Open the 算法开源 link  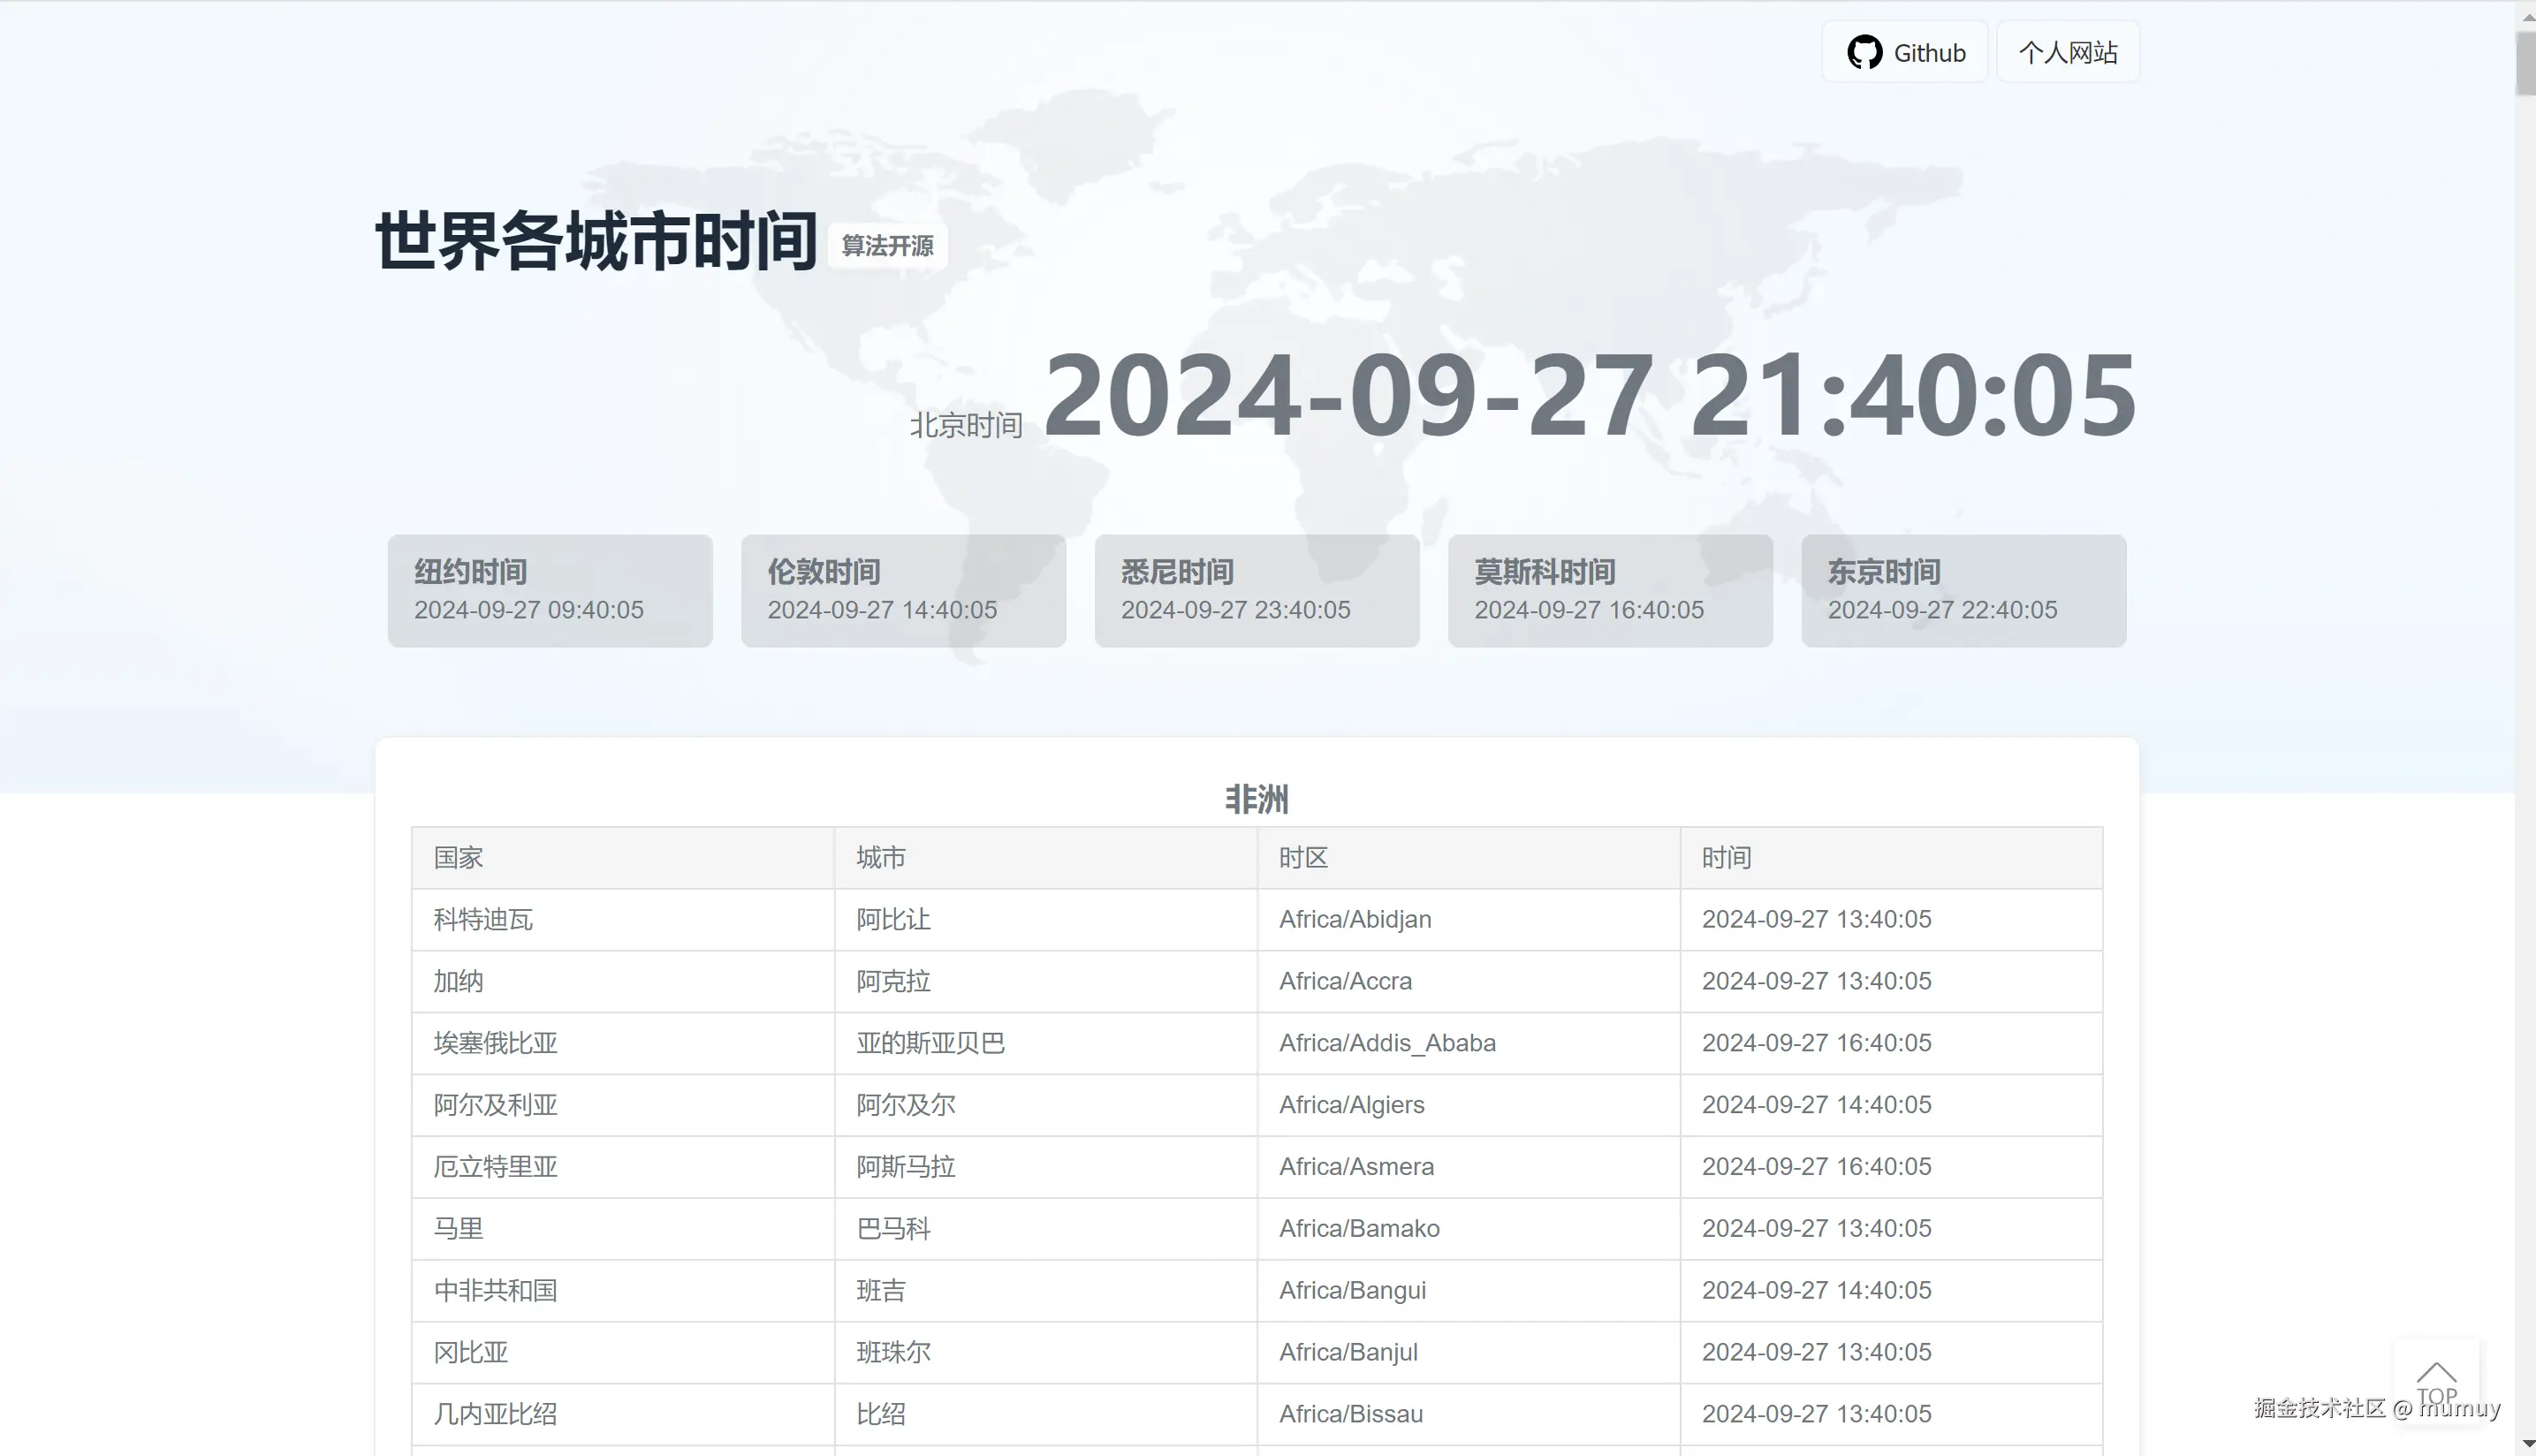click(x=888, y=246)
